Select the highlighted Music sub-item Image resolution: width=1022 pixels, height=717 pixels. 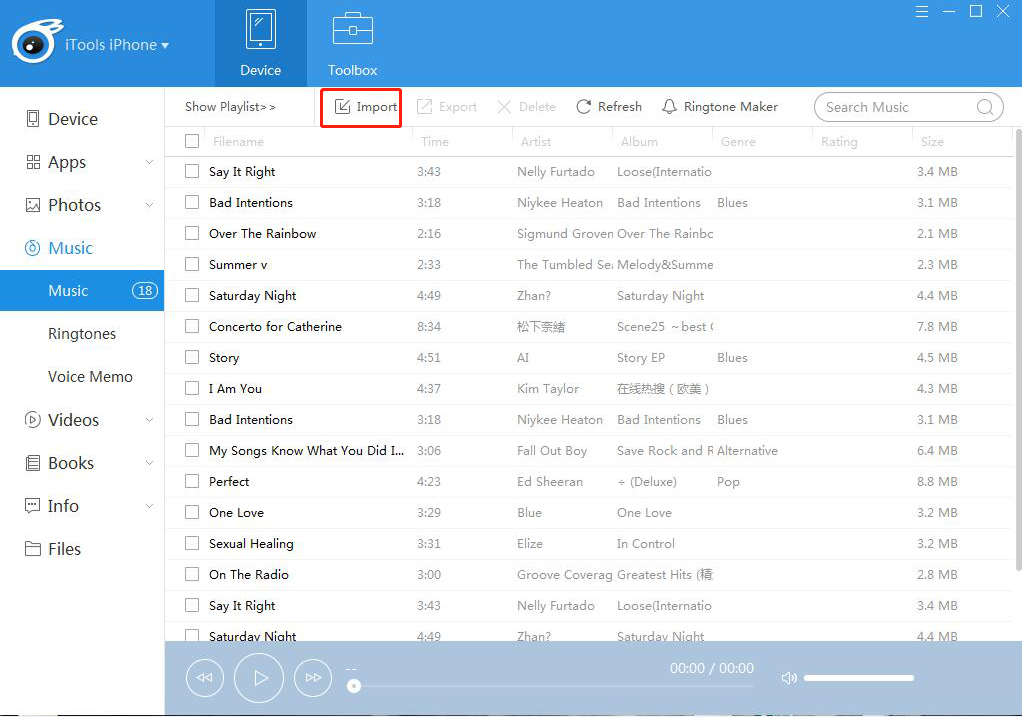(82, 291)
